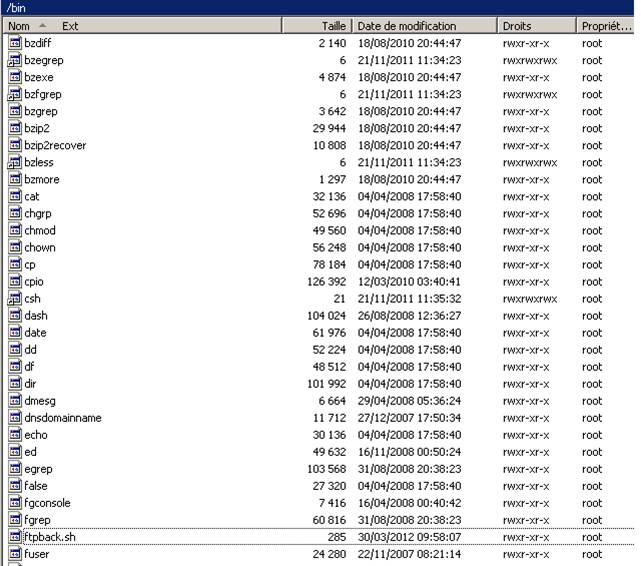
Task: Click the symlink icon beside bzegrep
Action: pos(14,60)
